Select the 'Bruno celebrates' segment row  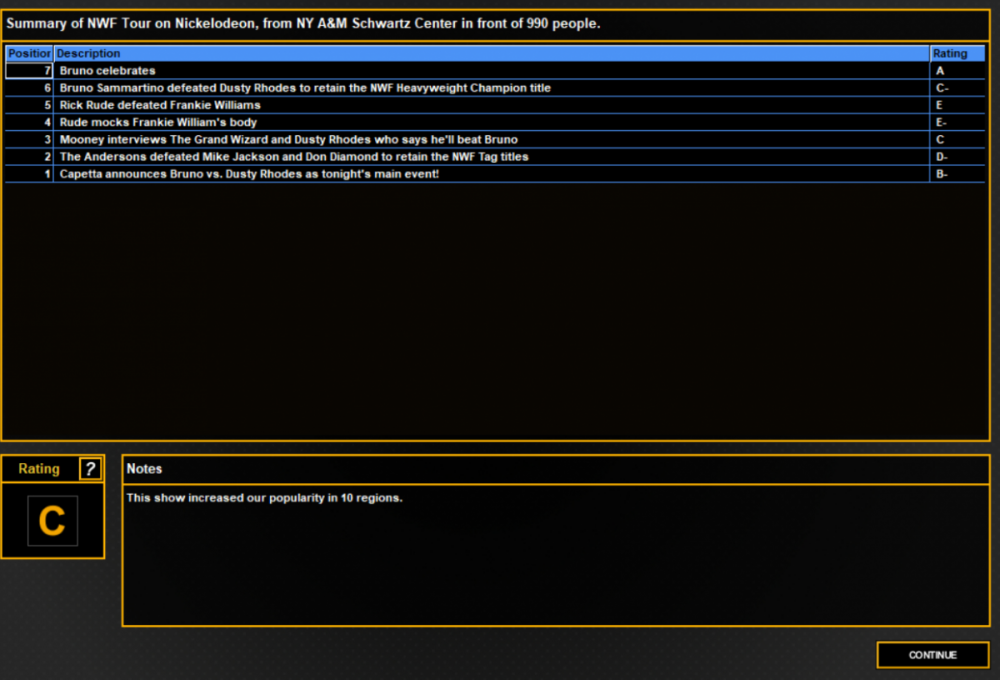click(495, 71)
